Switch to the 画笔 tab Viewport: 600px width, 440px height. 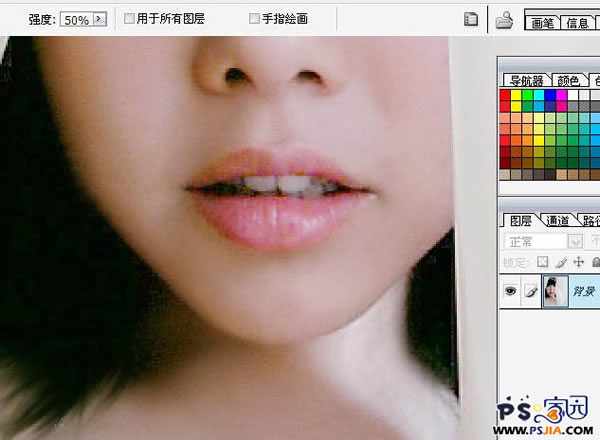[543, 23]
